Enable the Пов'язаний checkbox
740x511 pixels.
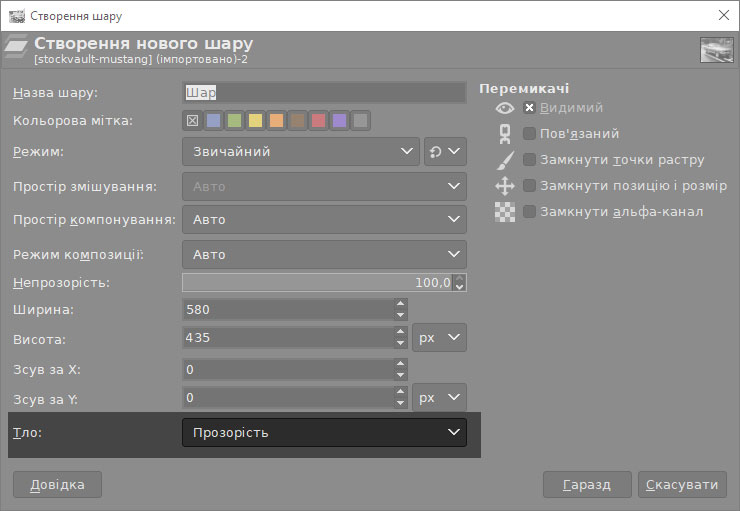(529, 134)
